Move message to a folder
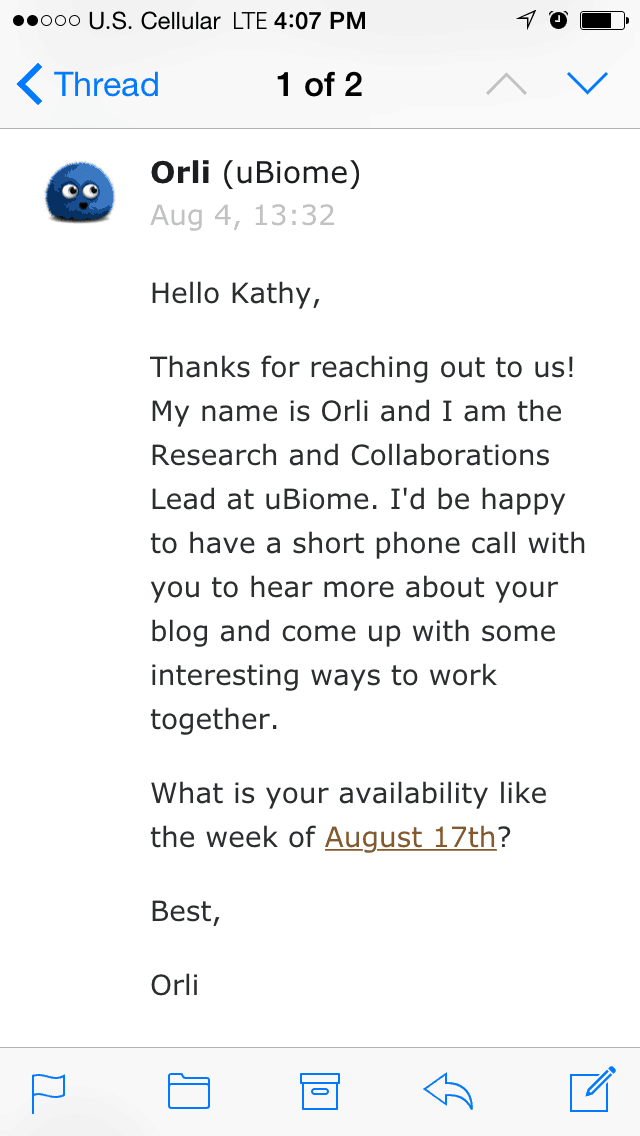This screenshot has height=1136, width=640. [x=188, y=1091]
